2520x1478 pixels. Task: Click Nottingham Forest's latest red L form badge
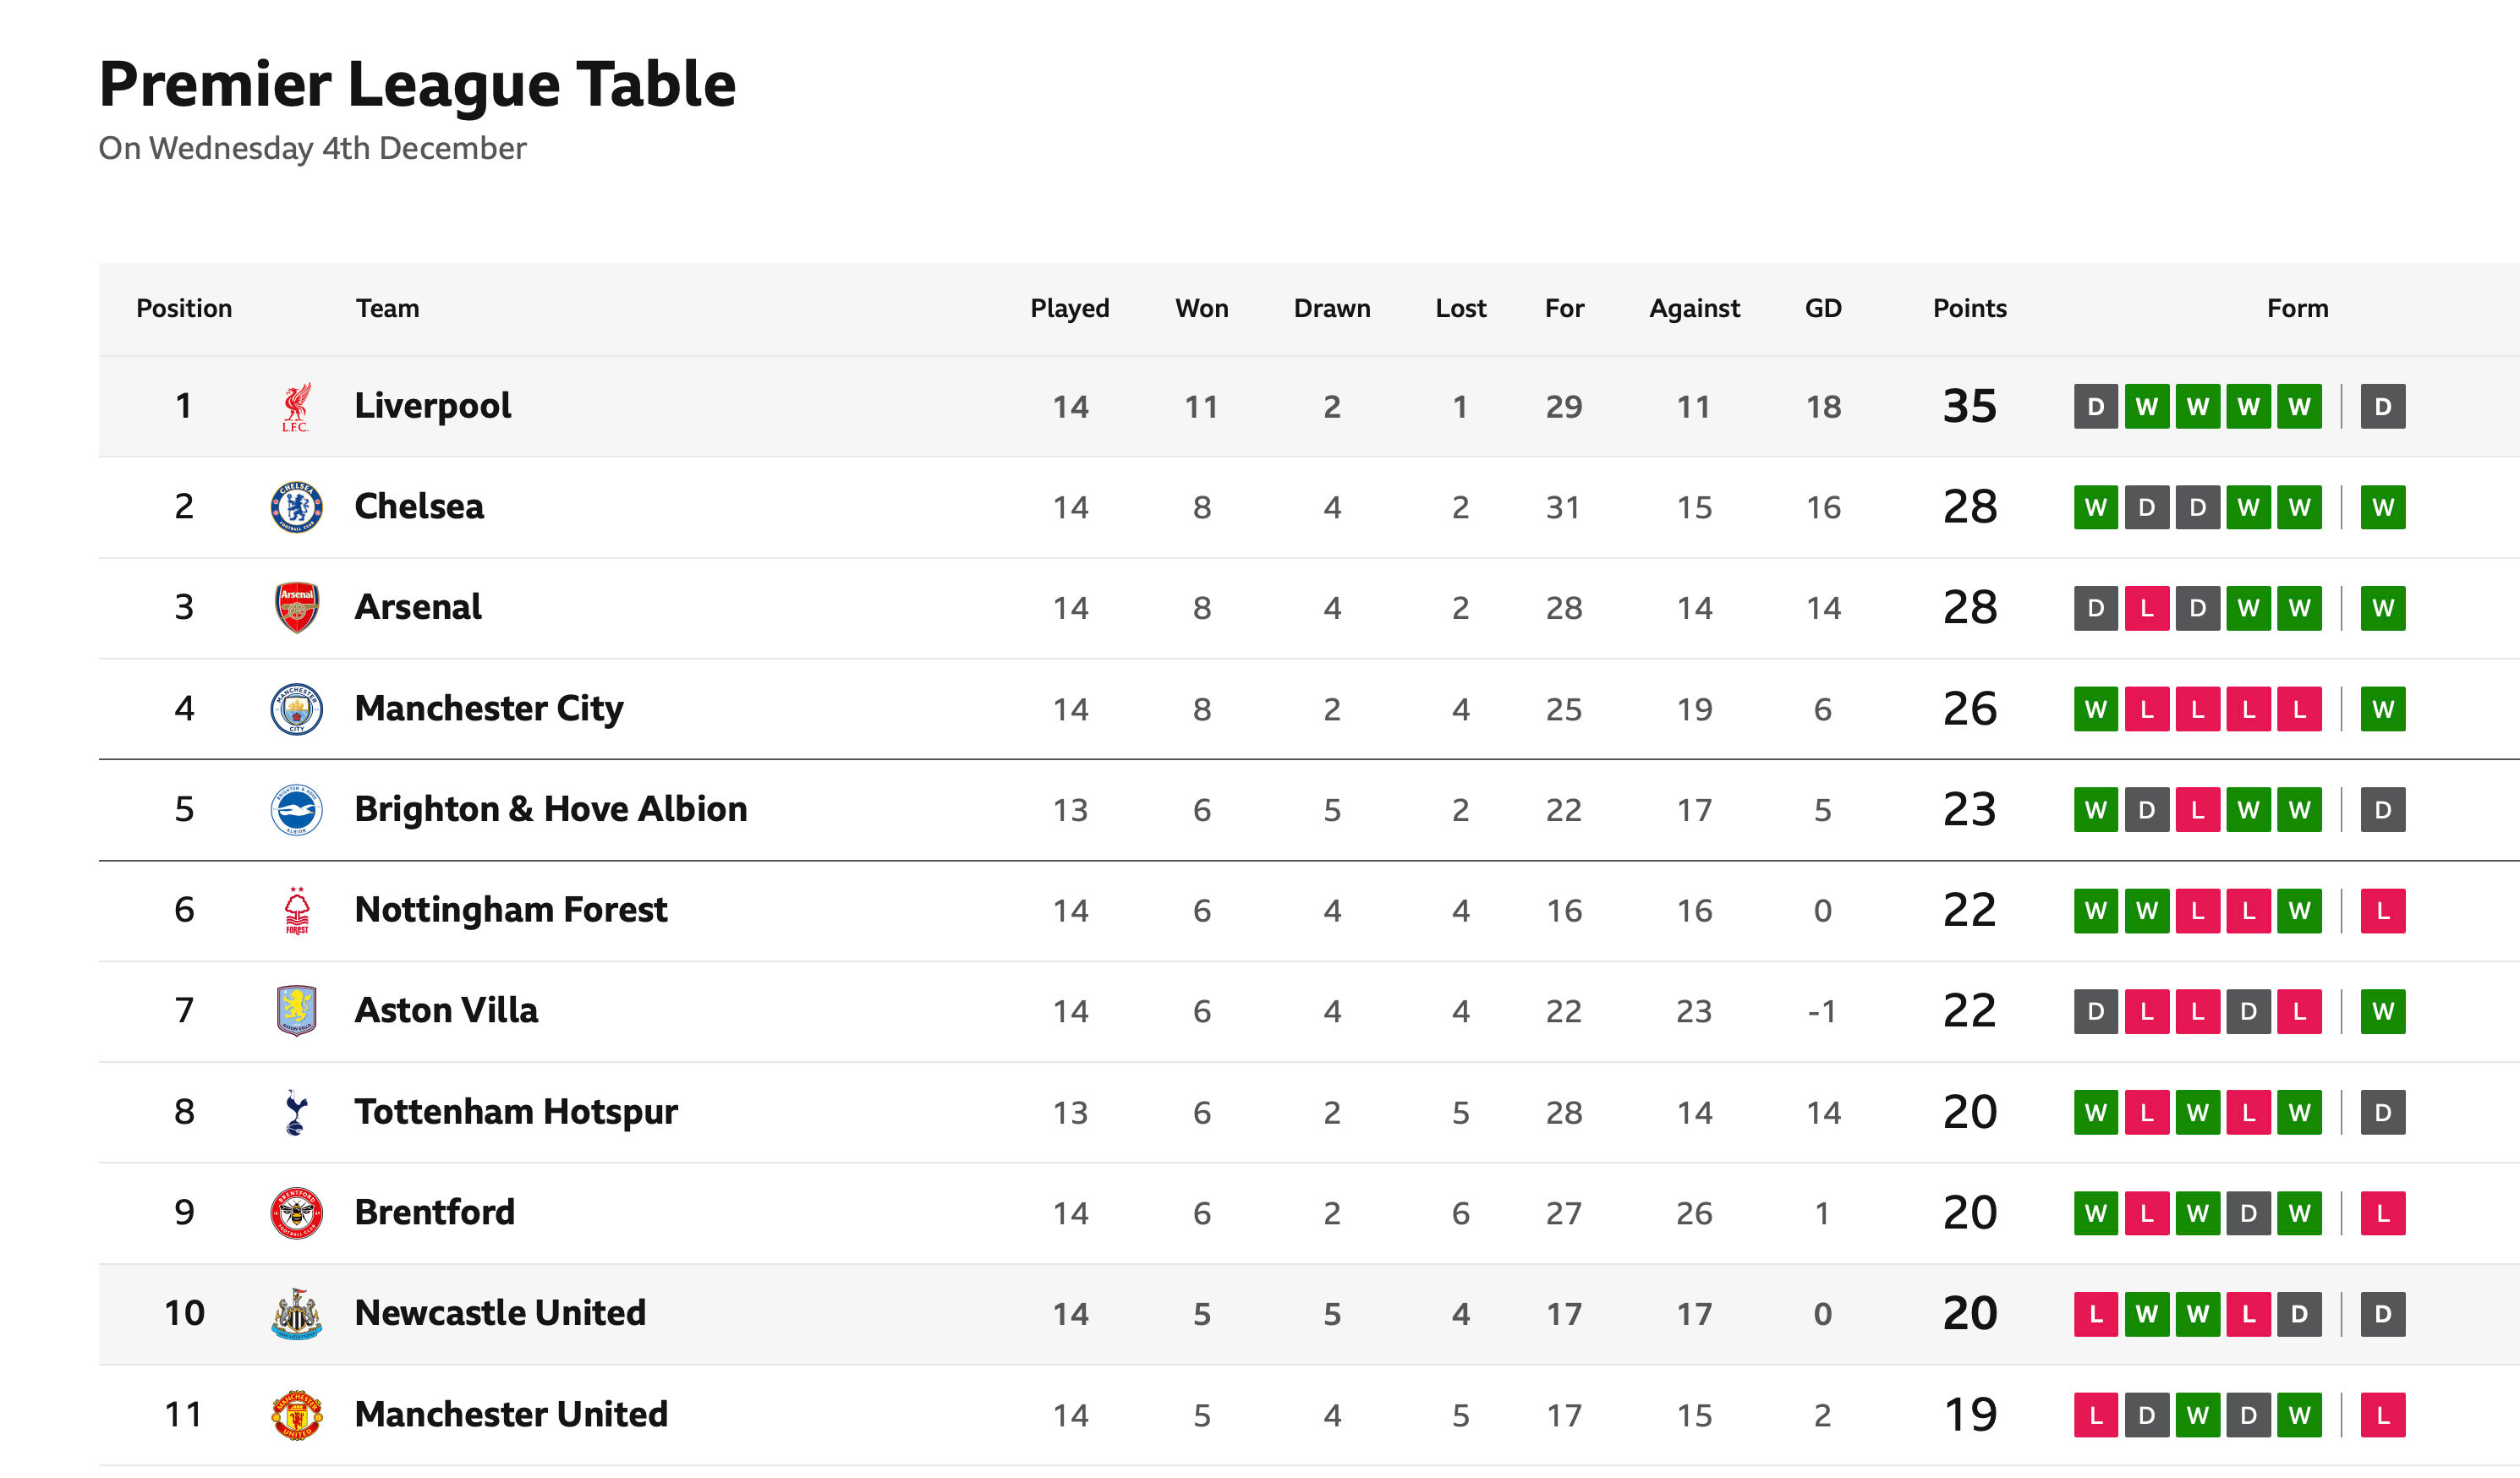click(x=2383, y=911)
